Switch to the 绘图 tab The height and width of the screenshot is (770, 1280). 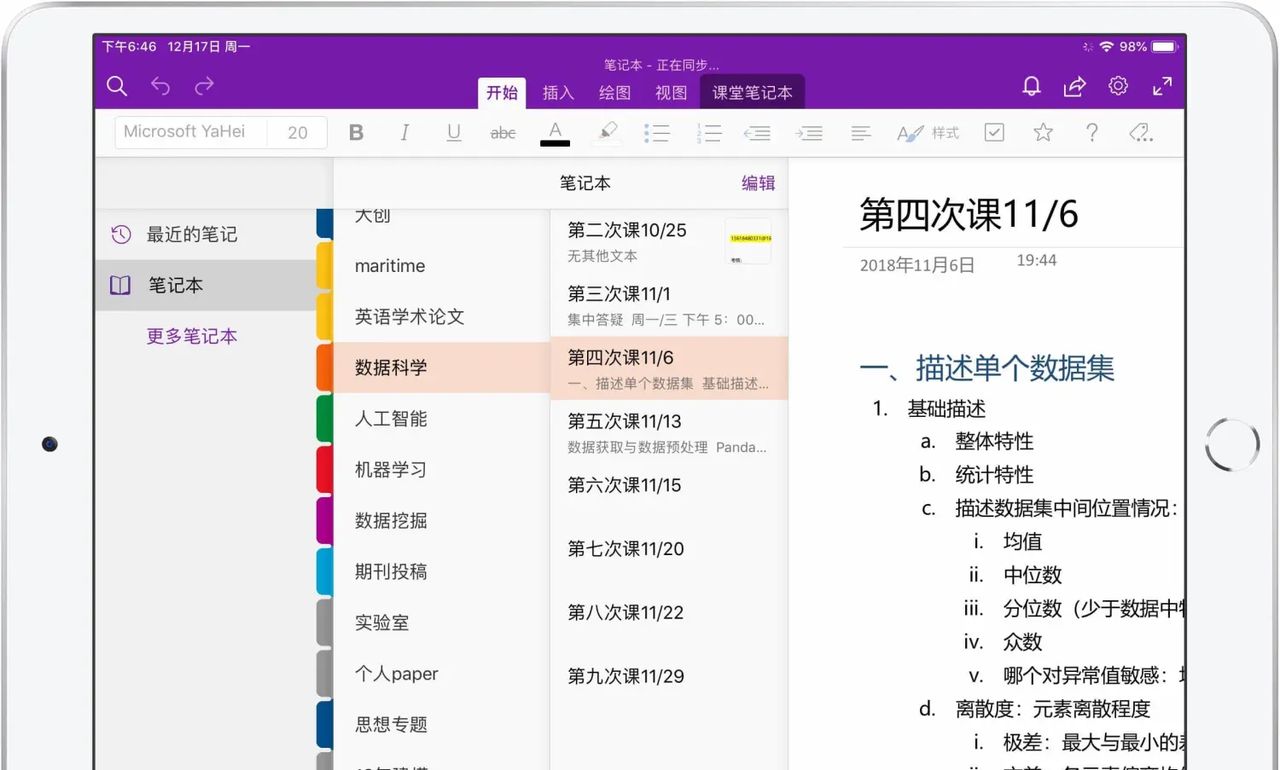[x=615, y=93]
